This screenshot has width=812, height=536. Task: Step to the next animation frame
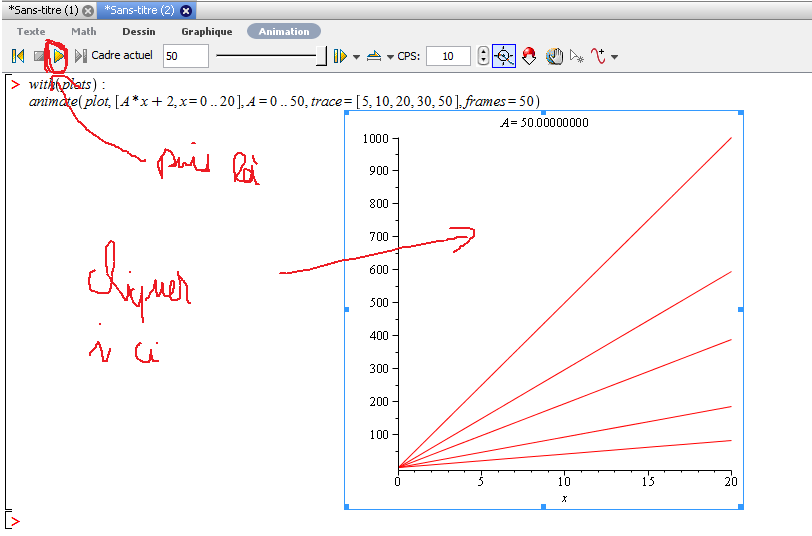(79, 56)
